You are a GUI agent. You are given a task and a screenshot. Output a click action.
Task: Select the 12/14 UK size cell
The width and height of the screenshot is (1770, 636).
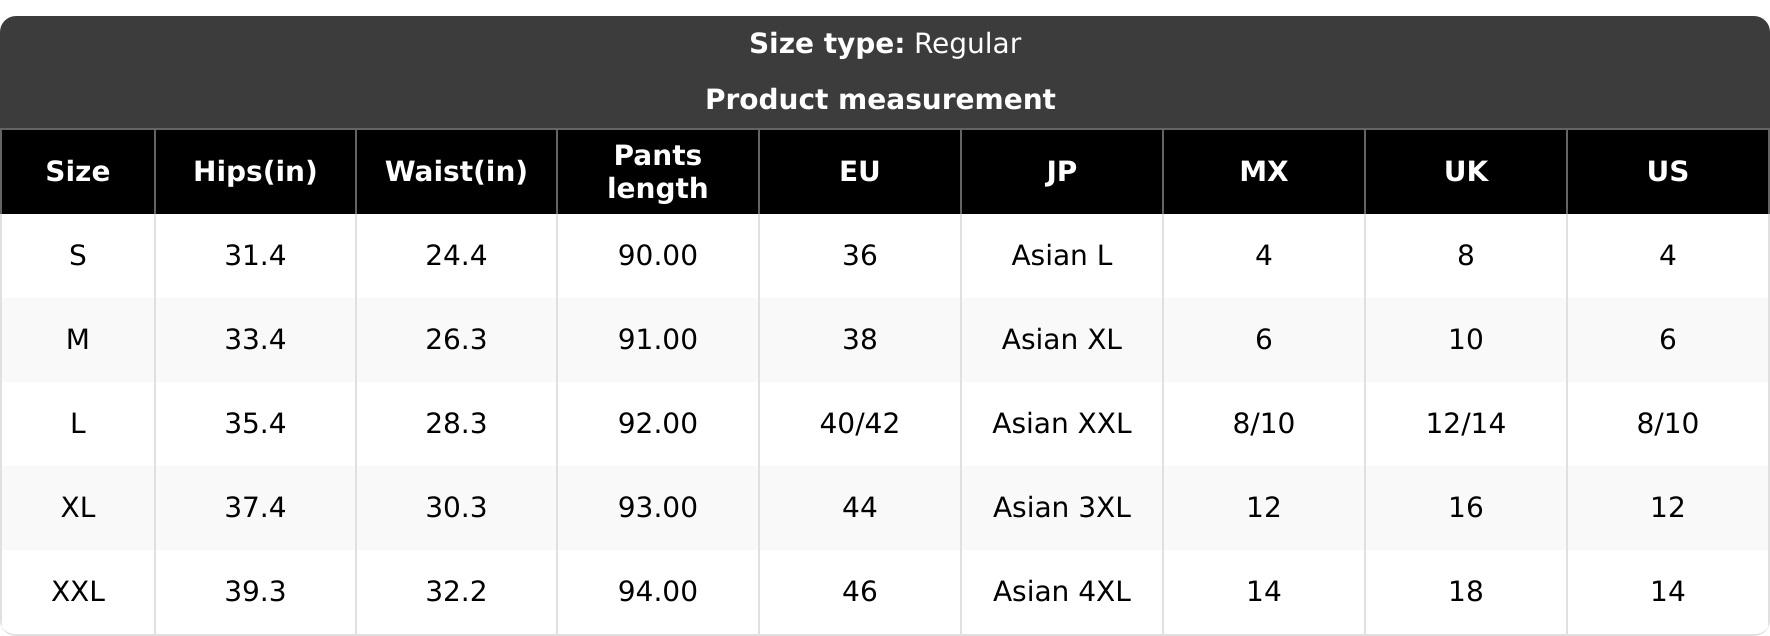tap(1466, 424)
